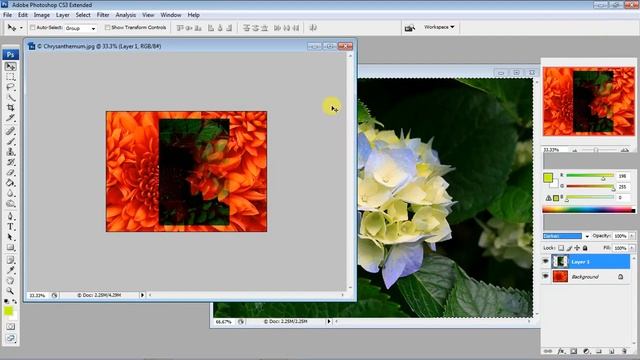Select the Notes tool

pyautogui.click(x=11, y=260)
